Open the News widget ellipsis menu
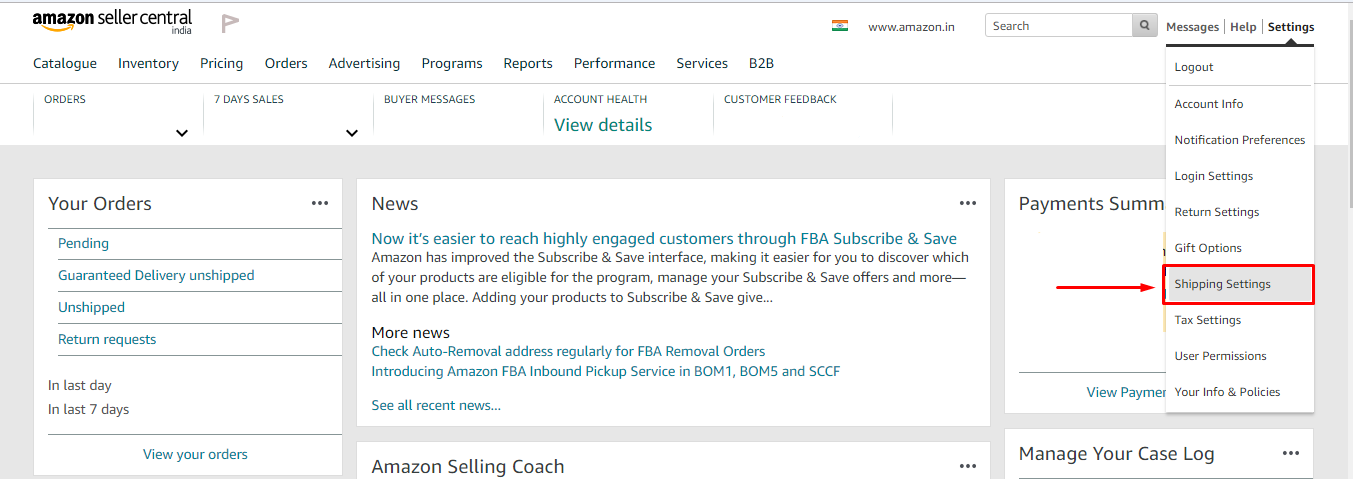1353x479 pixels. (968, 203)
